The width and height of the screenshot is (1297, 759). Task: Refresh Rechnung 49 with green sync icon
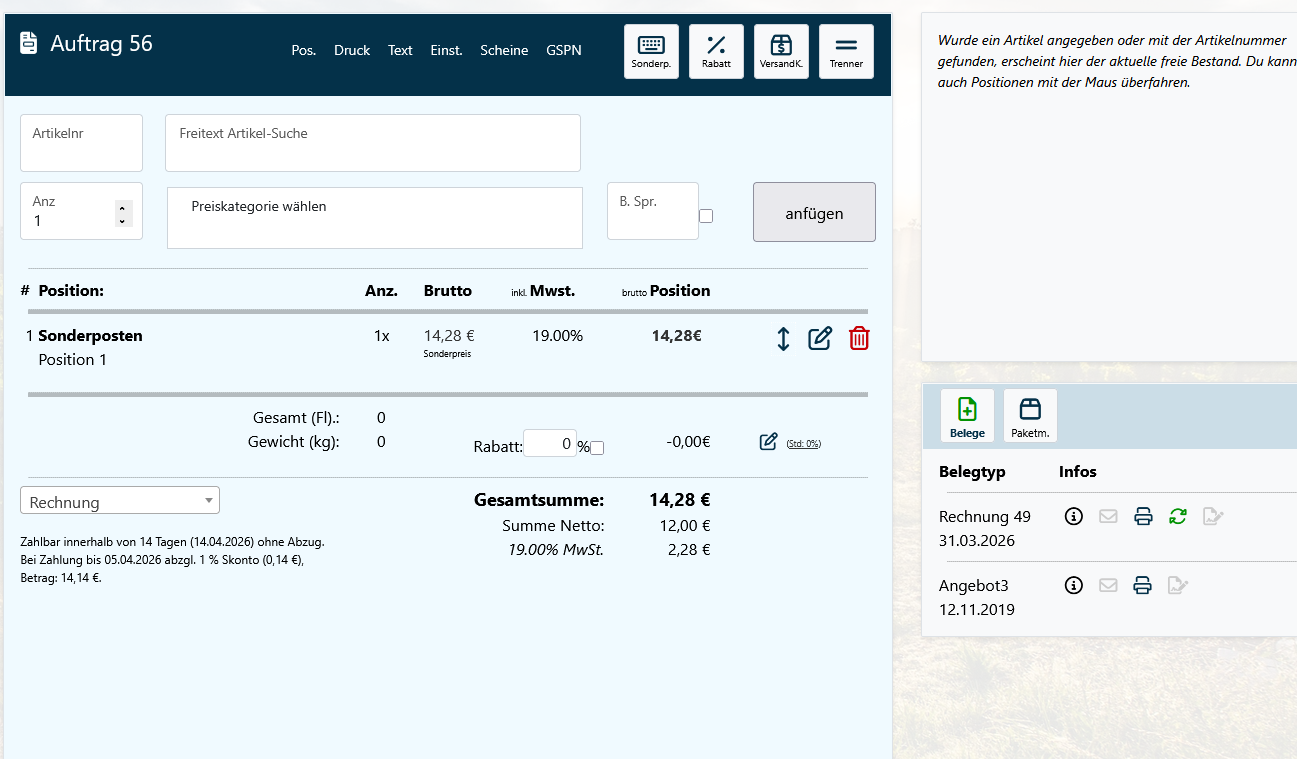click(x=1178, y=517)
